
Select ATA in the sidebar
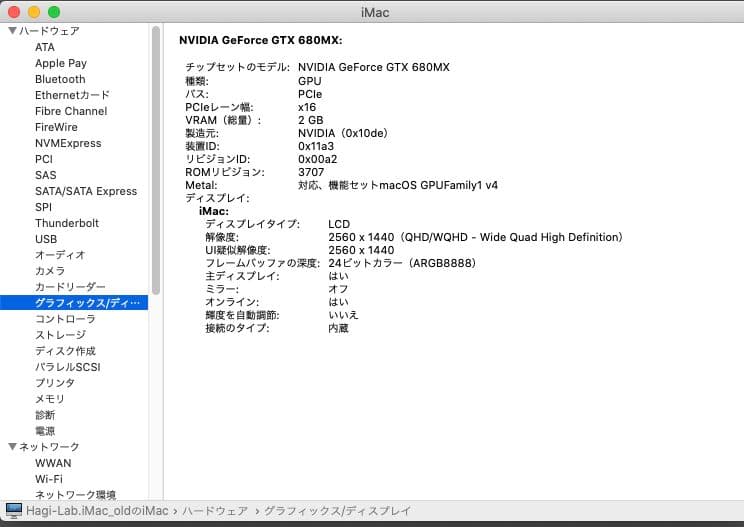[45, 47]
